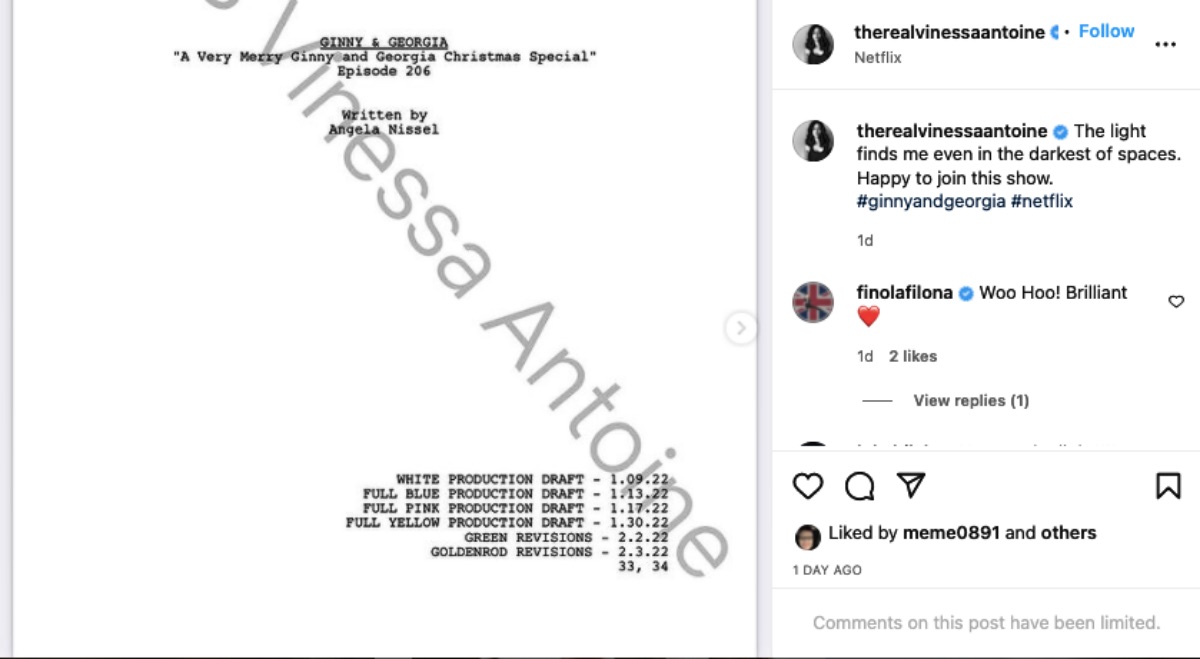
Task: Follow therealvinessaantoine
Action: (x=1106, y=31)
